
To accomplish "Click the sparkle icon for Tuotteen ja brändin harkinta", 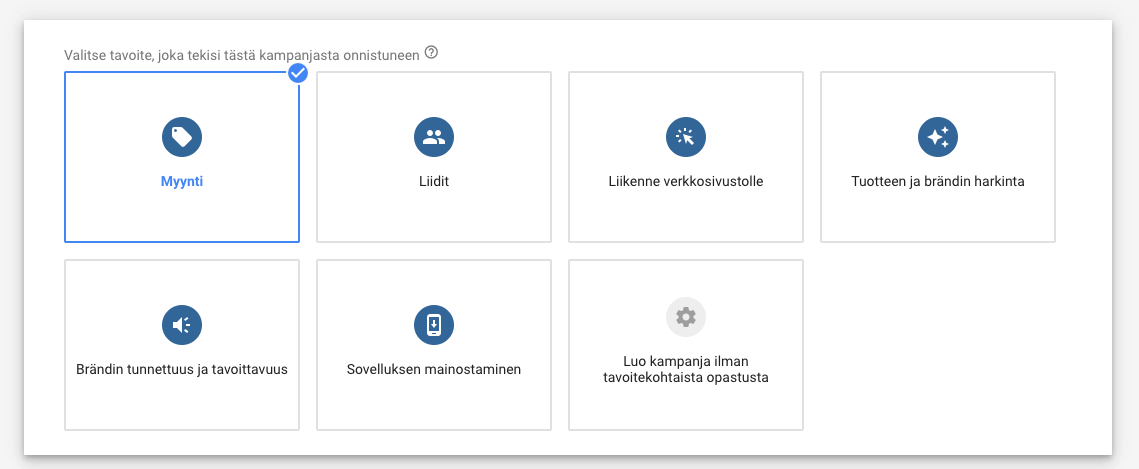I will pos(938,137).
